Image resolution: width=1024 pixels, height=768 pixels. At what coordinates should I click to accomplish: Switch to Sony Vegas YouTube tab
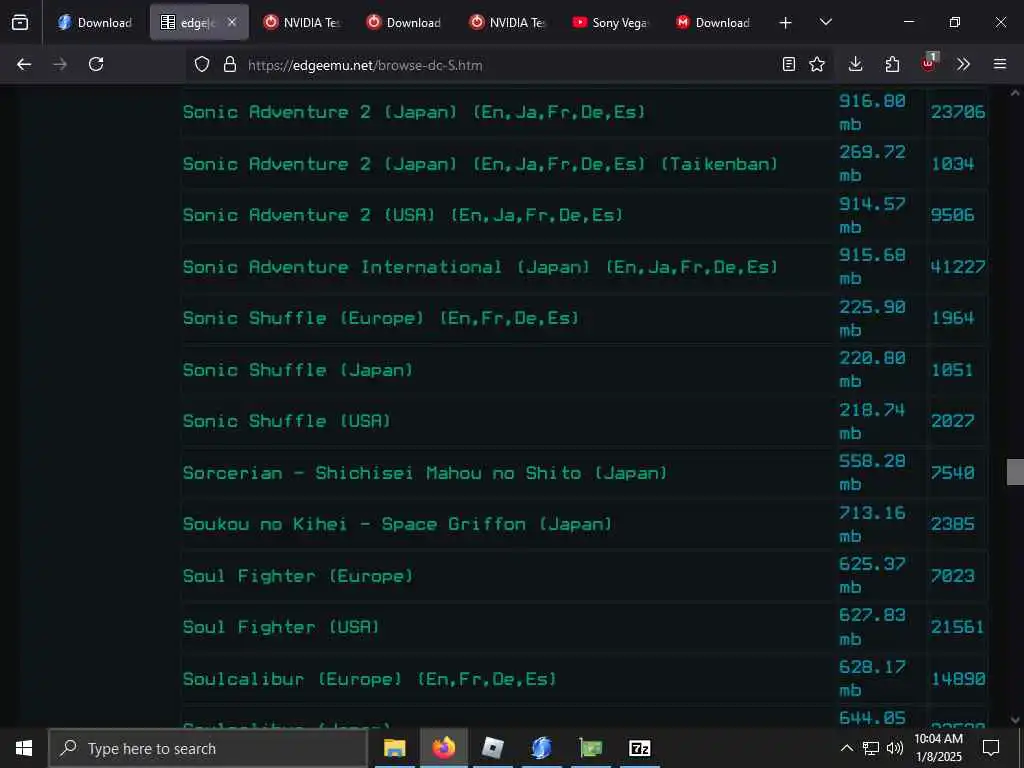pyautogui.click(x=611, y=22)
